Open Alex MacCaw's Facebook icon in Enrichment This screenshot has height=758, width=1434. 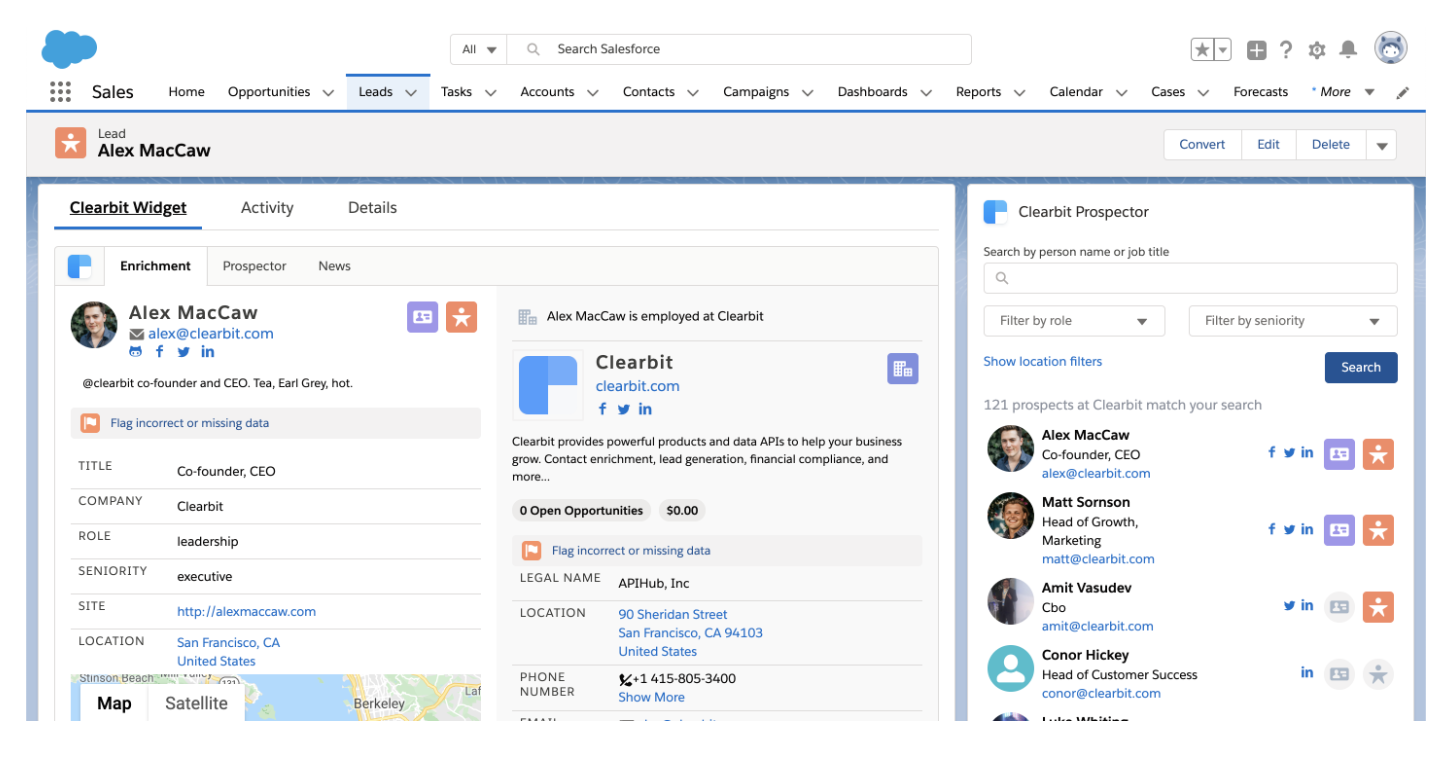pos(160,352)
